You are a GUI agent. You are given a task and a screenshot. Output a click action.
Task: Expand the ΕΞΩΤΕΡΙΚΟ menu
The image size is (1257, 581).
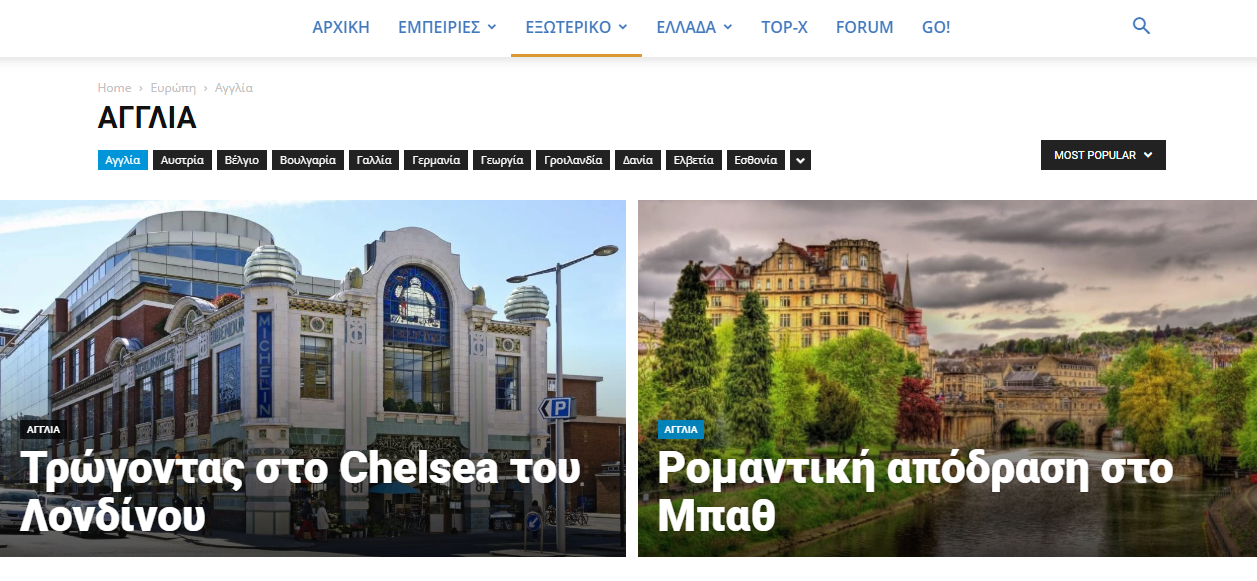coord(576,27)
